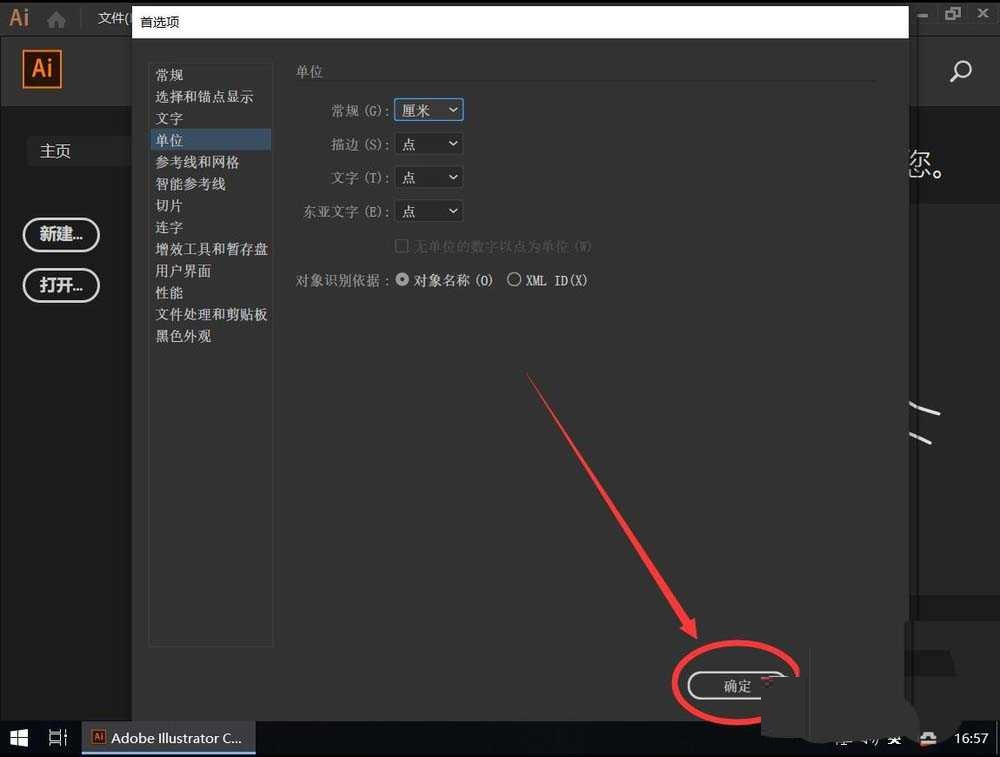Click the Home icon next to the Ai logo
This screenshot has width=1000, height=757.
(57, 17)
